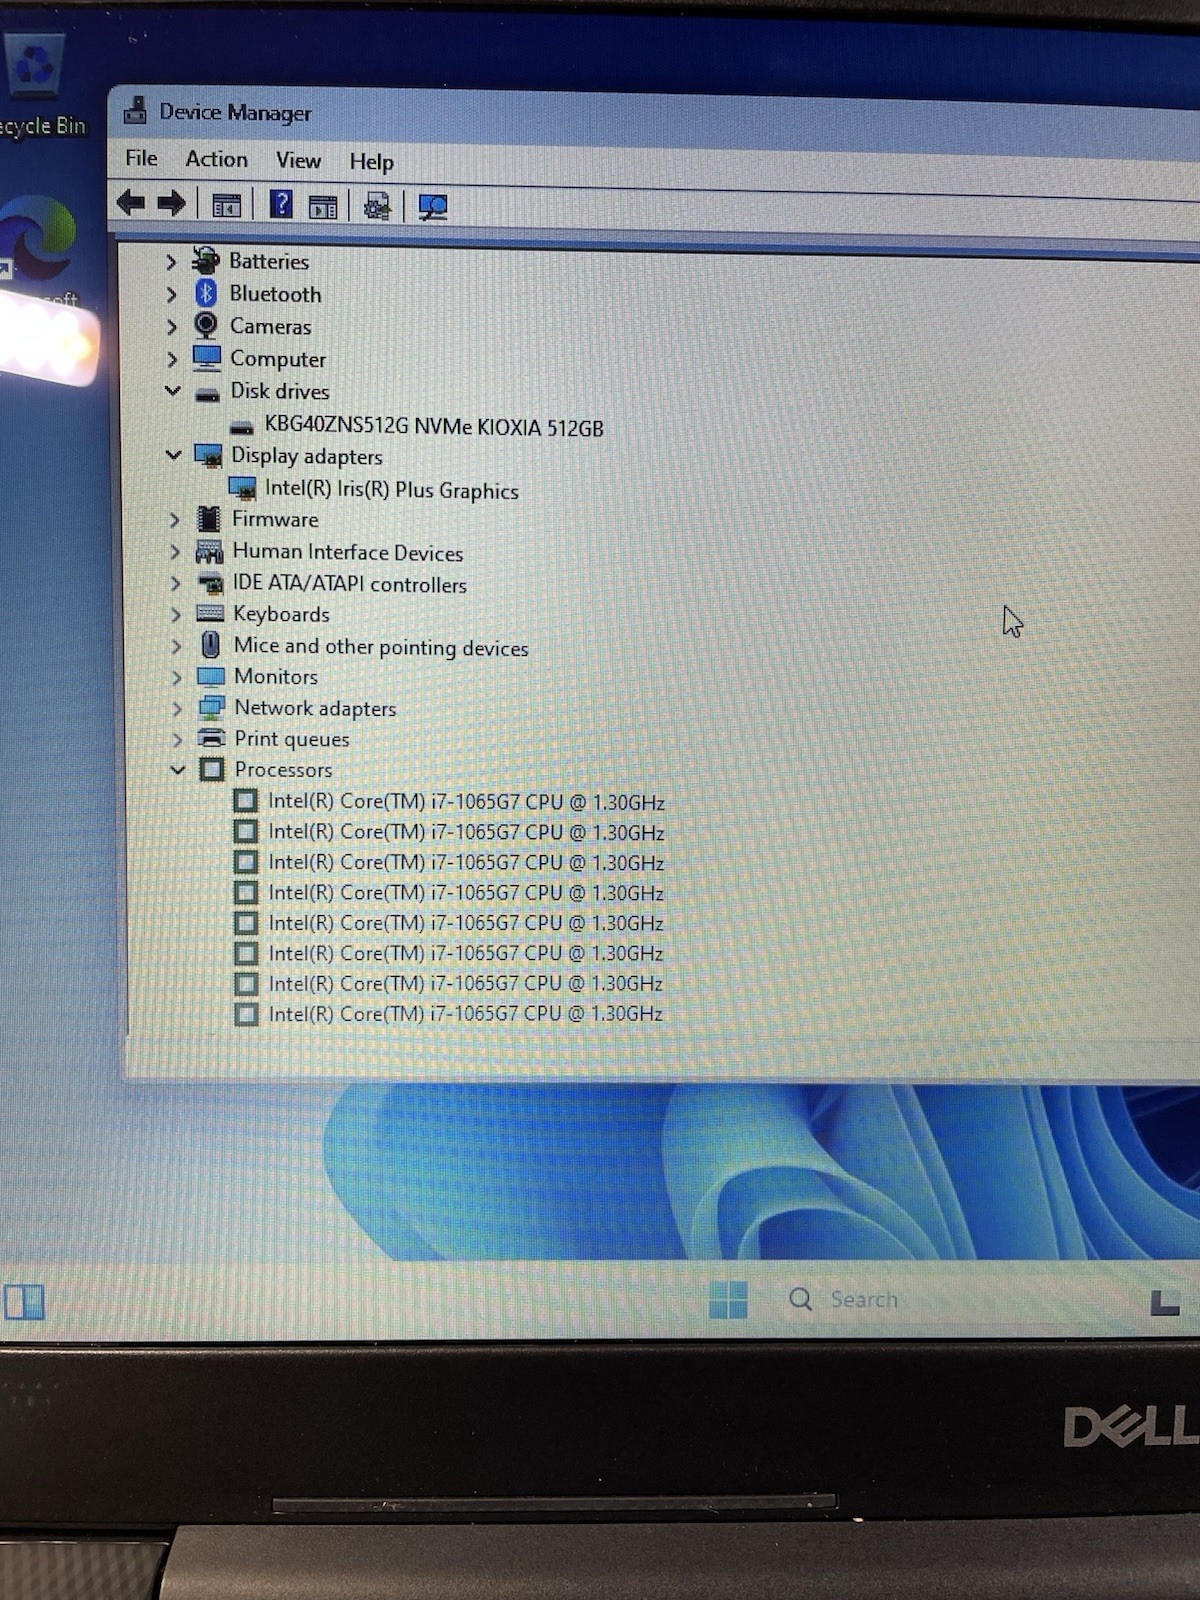Select the Monitors icon
The width and height of the screenshot is (1200, 1600).
tap(211, 676)
